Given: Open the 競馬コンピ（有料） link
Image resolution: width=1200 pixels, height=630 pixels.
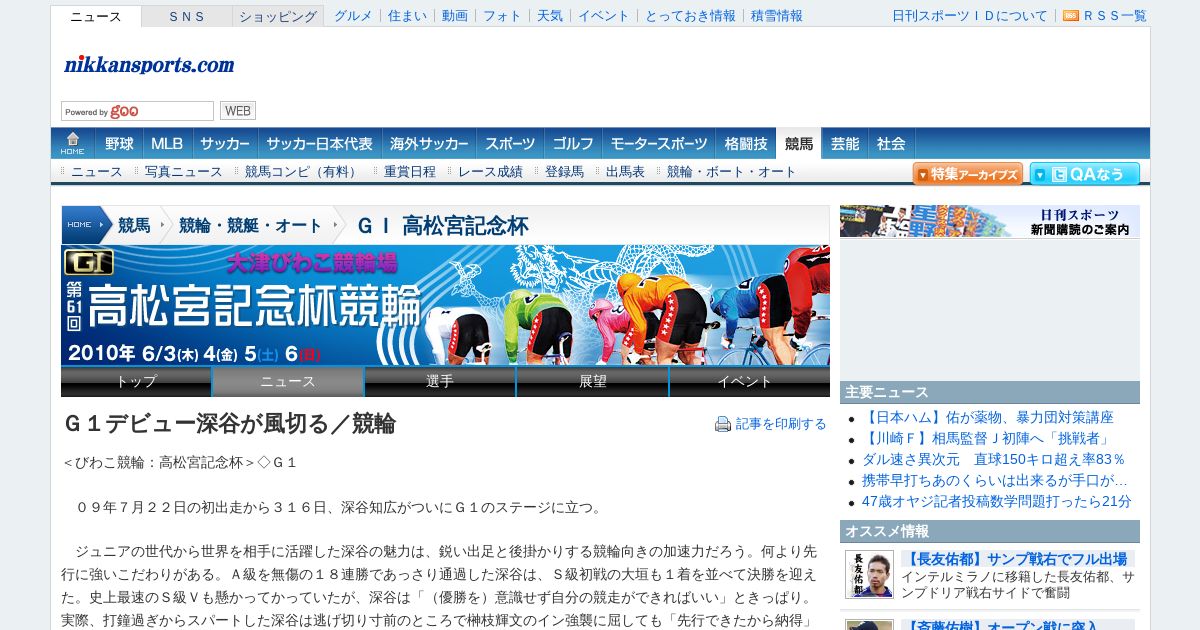Looking at the screenshot, I should tap(303, 172).
